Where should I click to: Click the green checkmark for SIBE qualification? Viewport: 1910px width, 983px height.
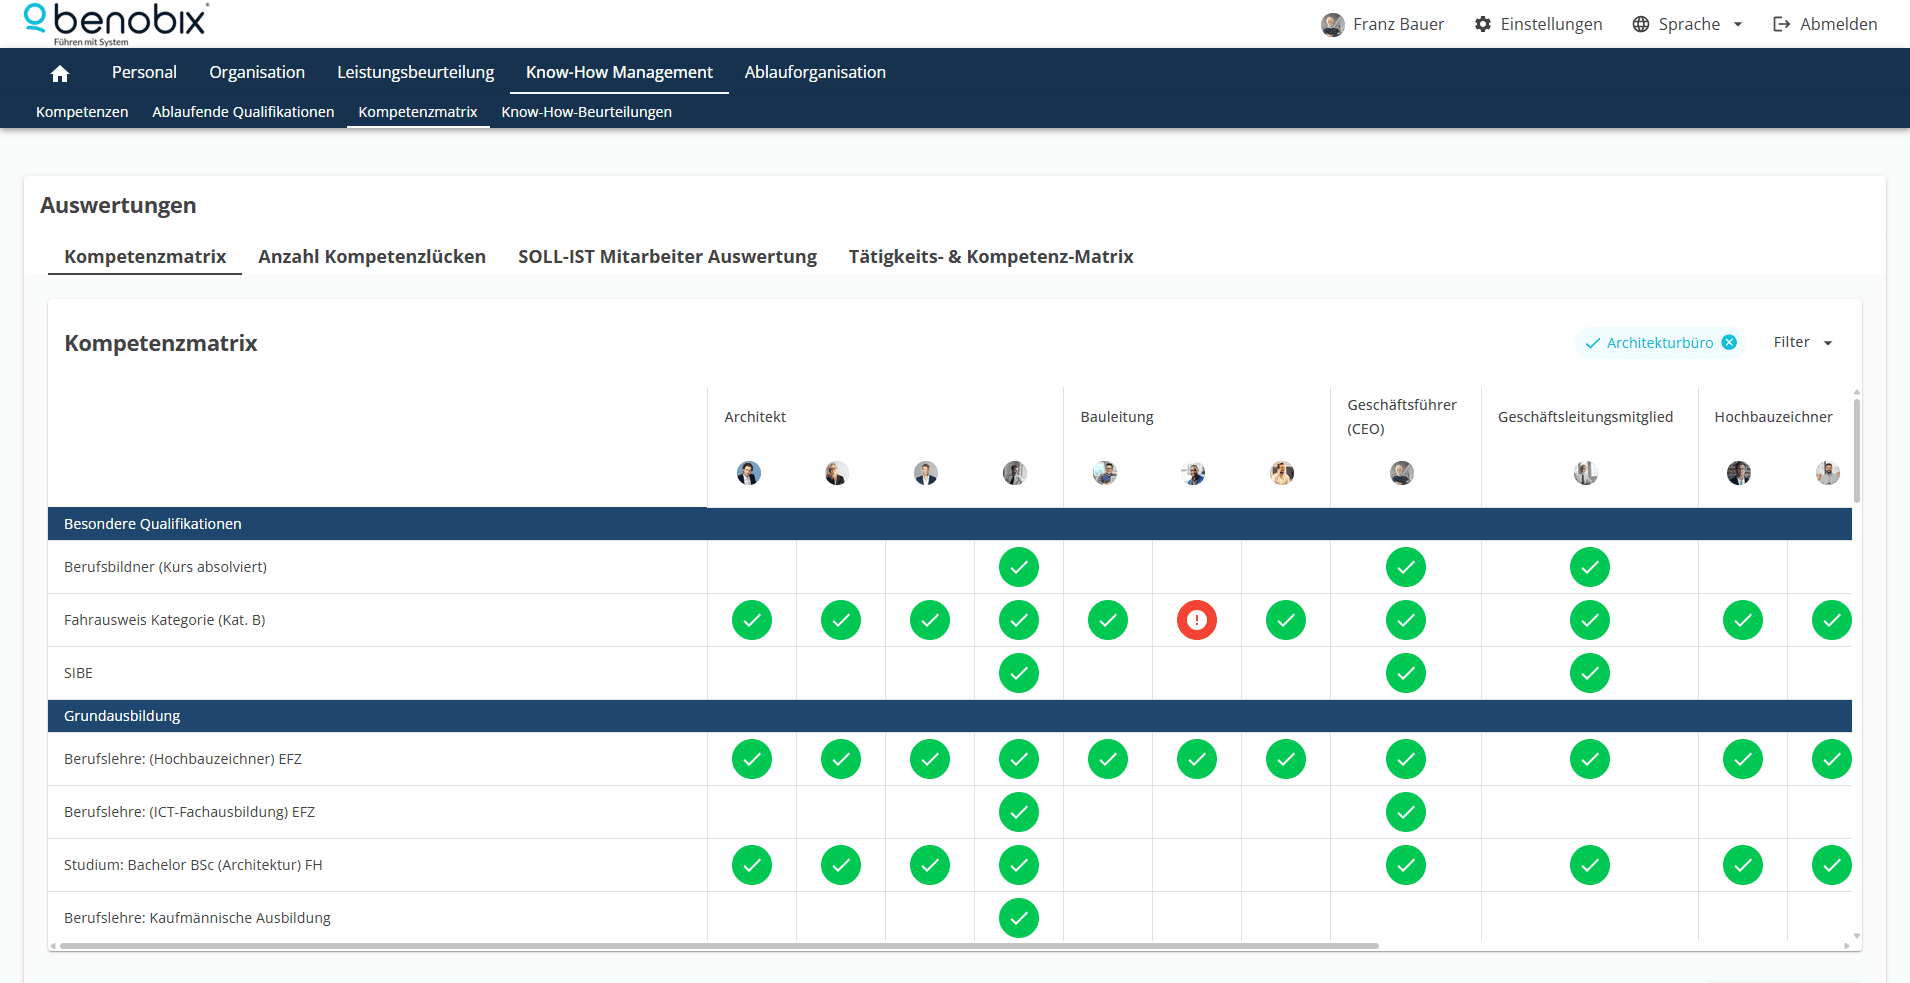coord(1018,673)
